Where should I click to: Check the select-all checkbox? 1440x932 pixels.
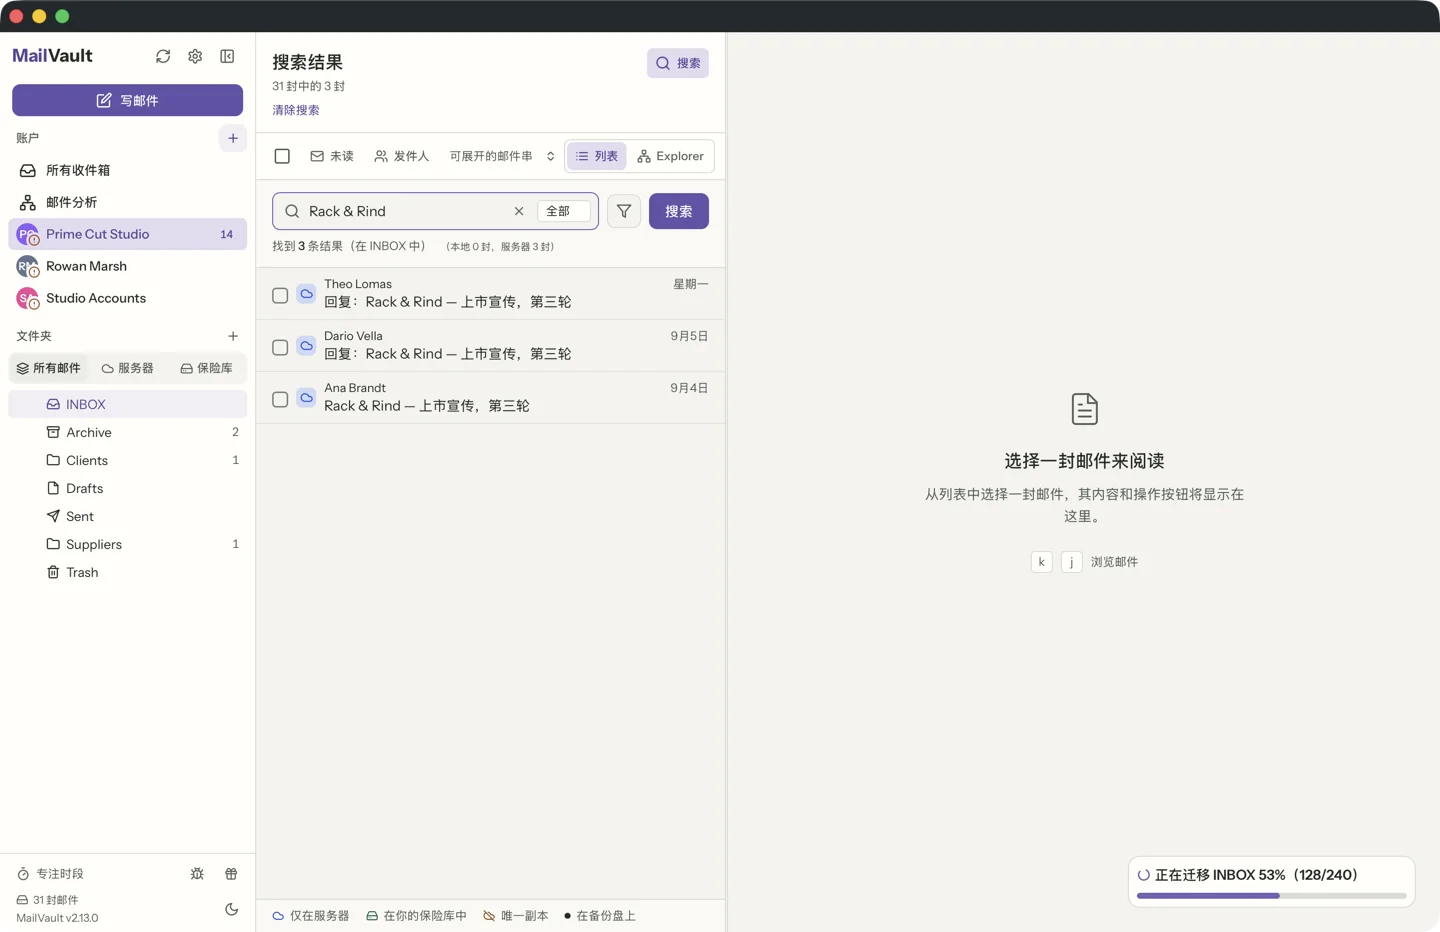pos(282,156)
